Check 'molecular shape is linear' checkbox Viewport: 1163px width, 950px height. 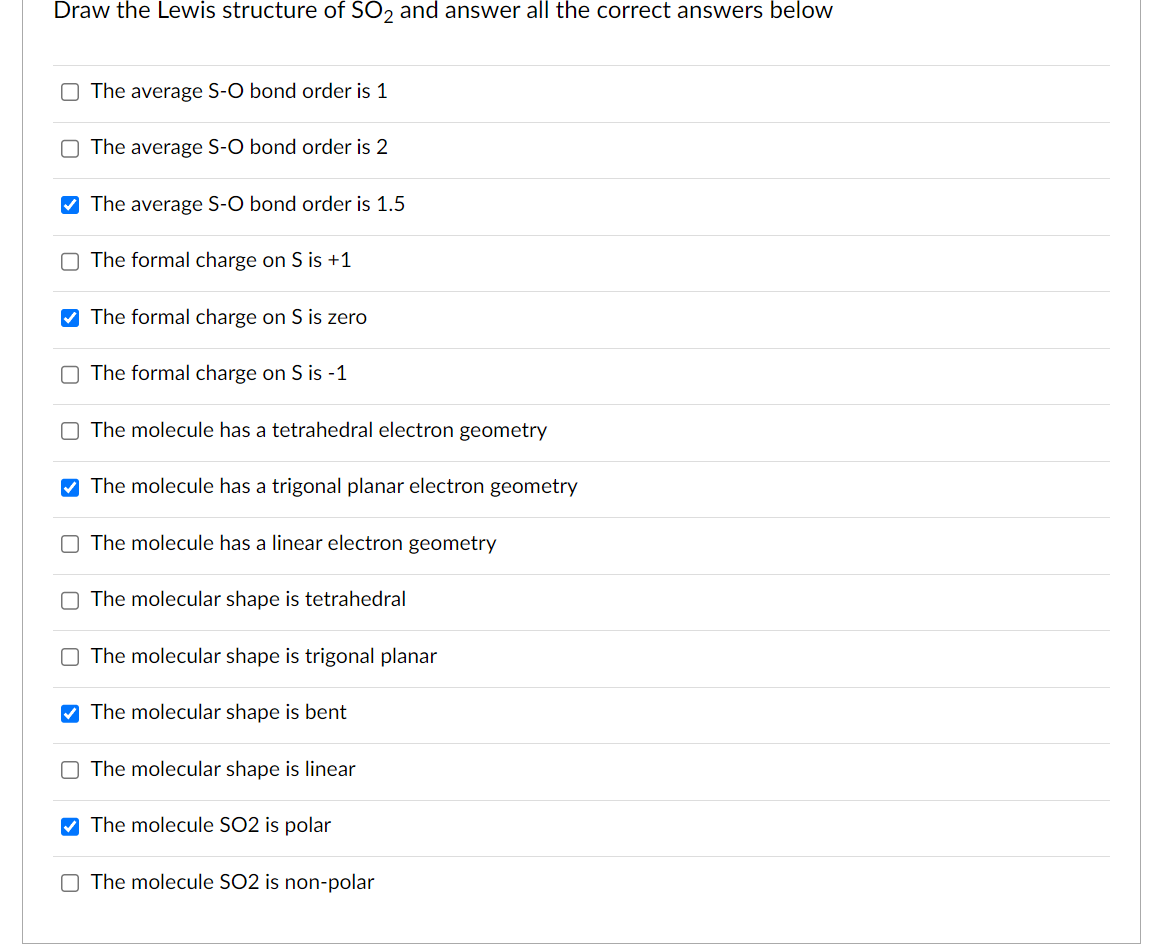click(70, 770)
